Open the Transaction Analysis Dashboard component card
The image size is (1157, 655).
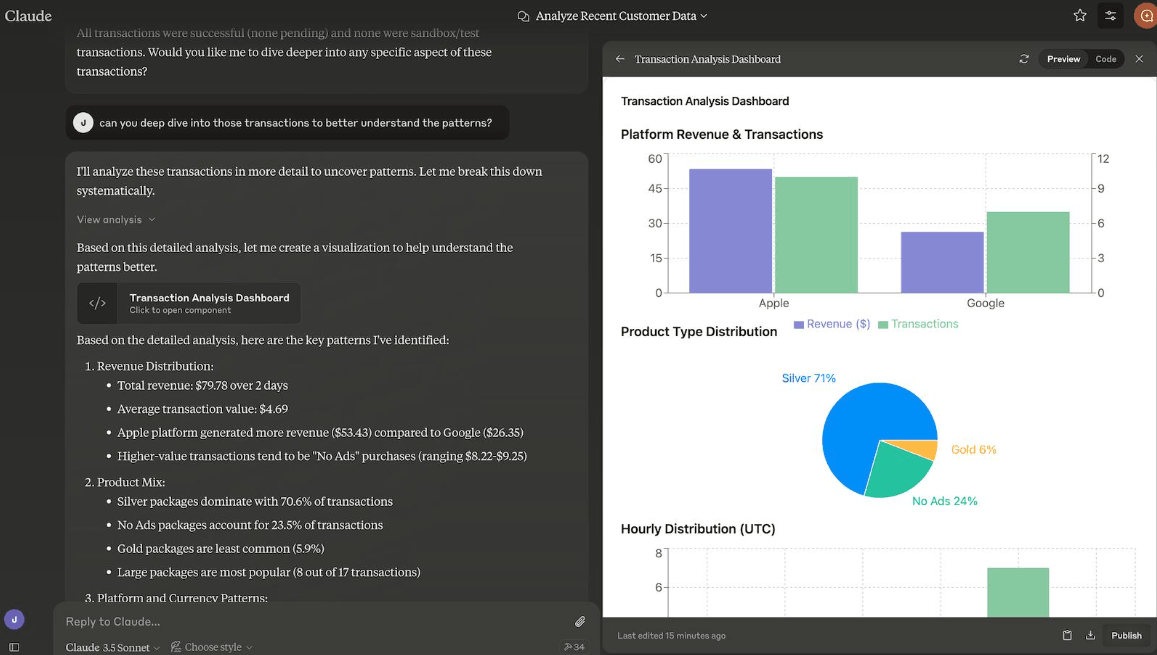(x=189, y=303)
